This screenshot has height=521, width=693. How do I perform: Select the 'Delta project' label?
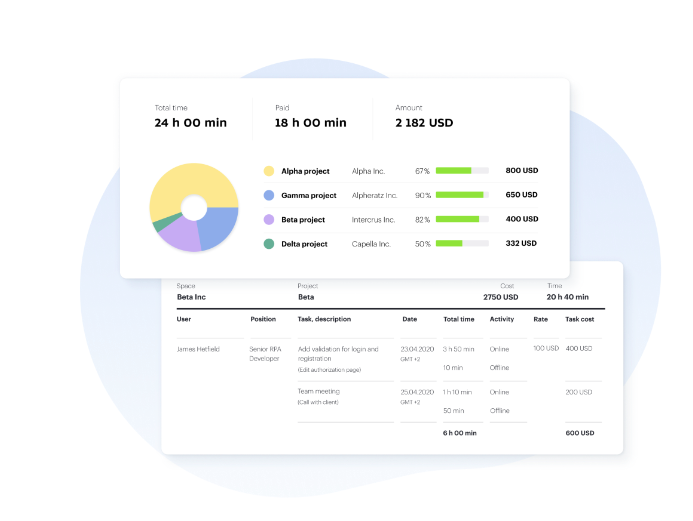(305, 244)
